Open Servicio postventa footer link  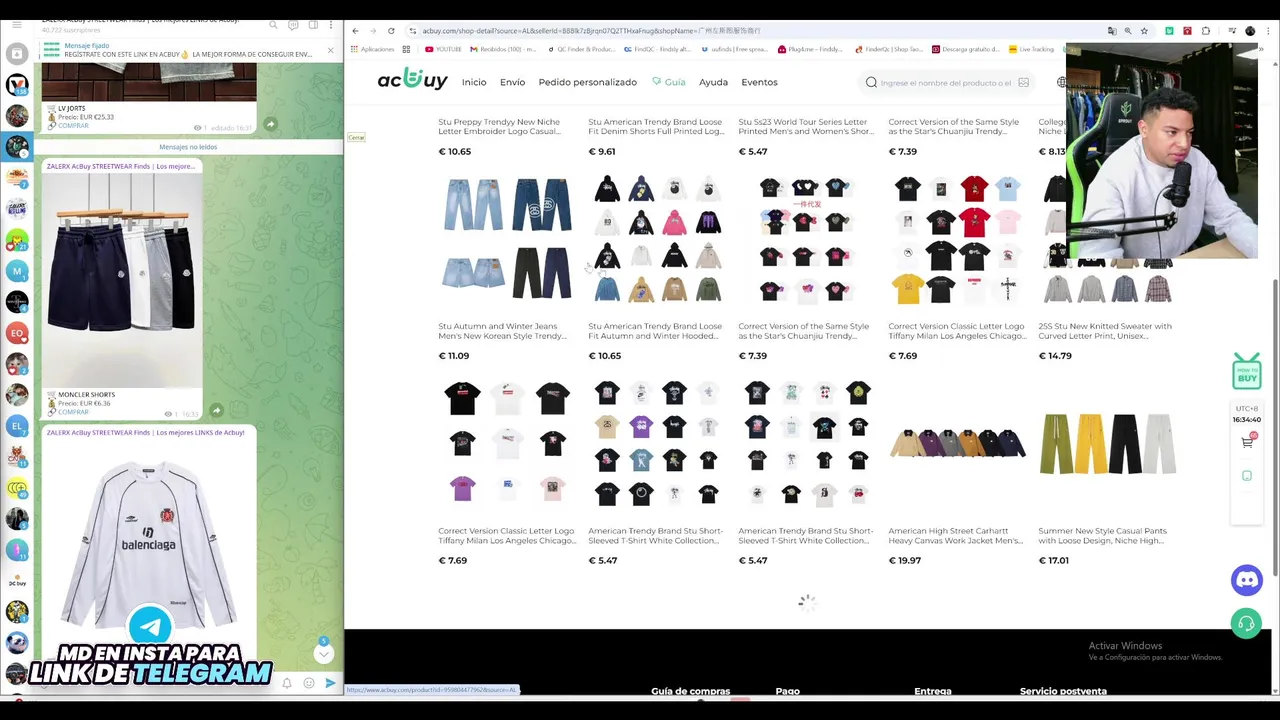pos(1063,691)
